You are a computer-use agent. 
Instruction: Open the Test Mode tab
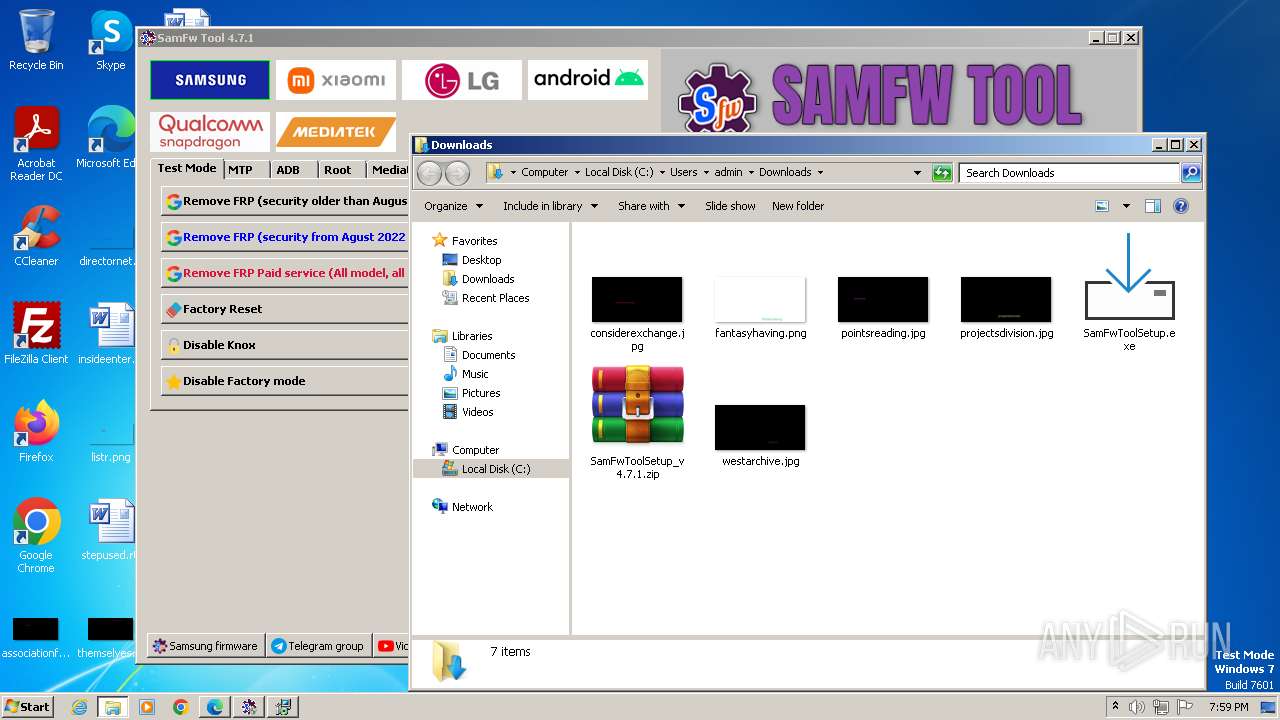(x=187, y=169)
